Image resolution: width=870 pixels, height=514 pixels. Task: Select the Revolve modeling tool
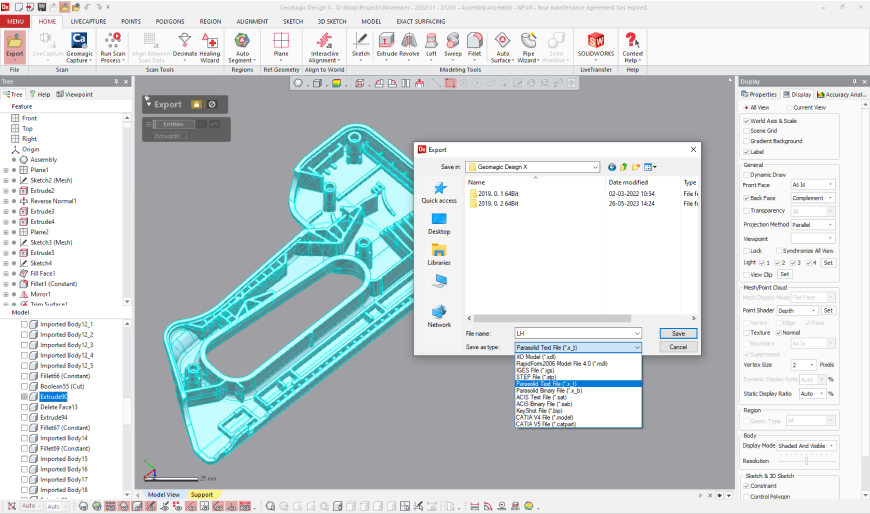coord(409,46)
